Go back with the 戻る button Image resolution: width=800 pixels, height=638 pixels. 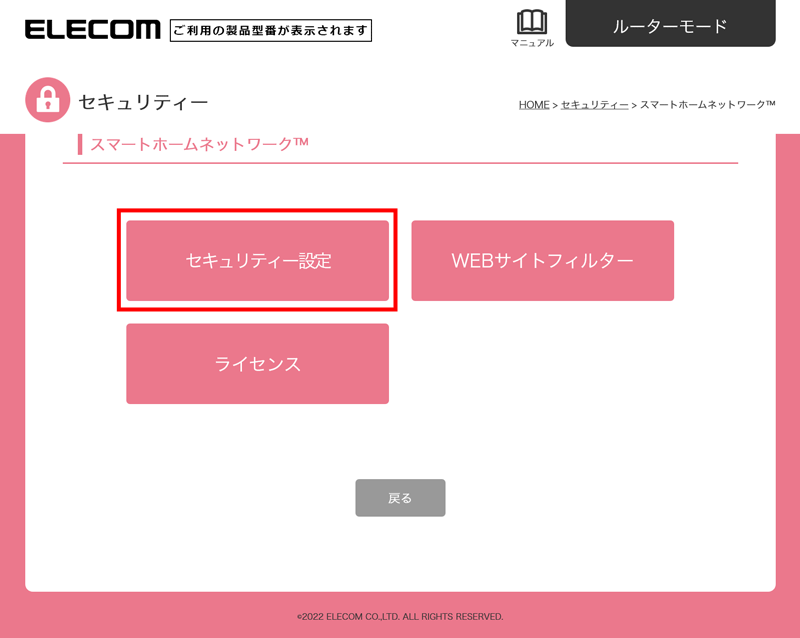point(400,498)
